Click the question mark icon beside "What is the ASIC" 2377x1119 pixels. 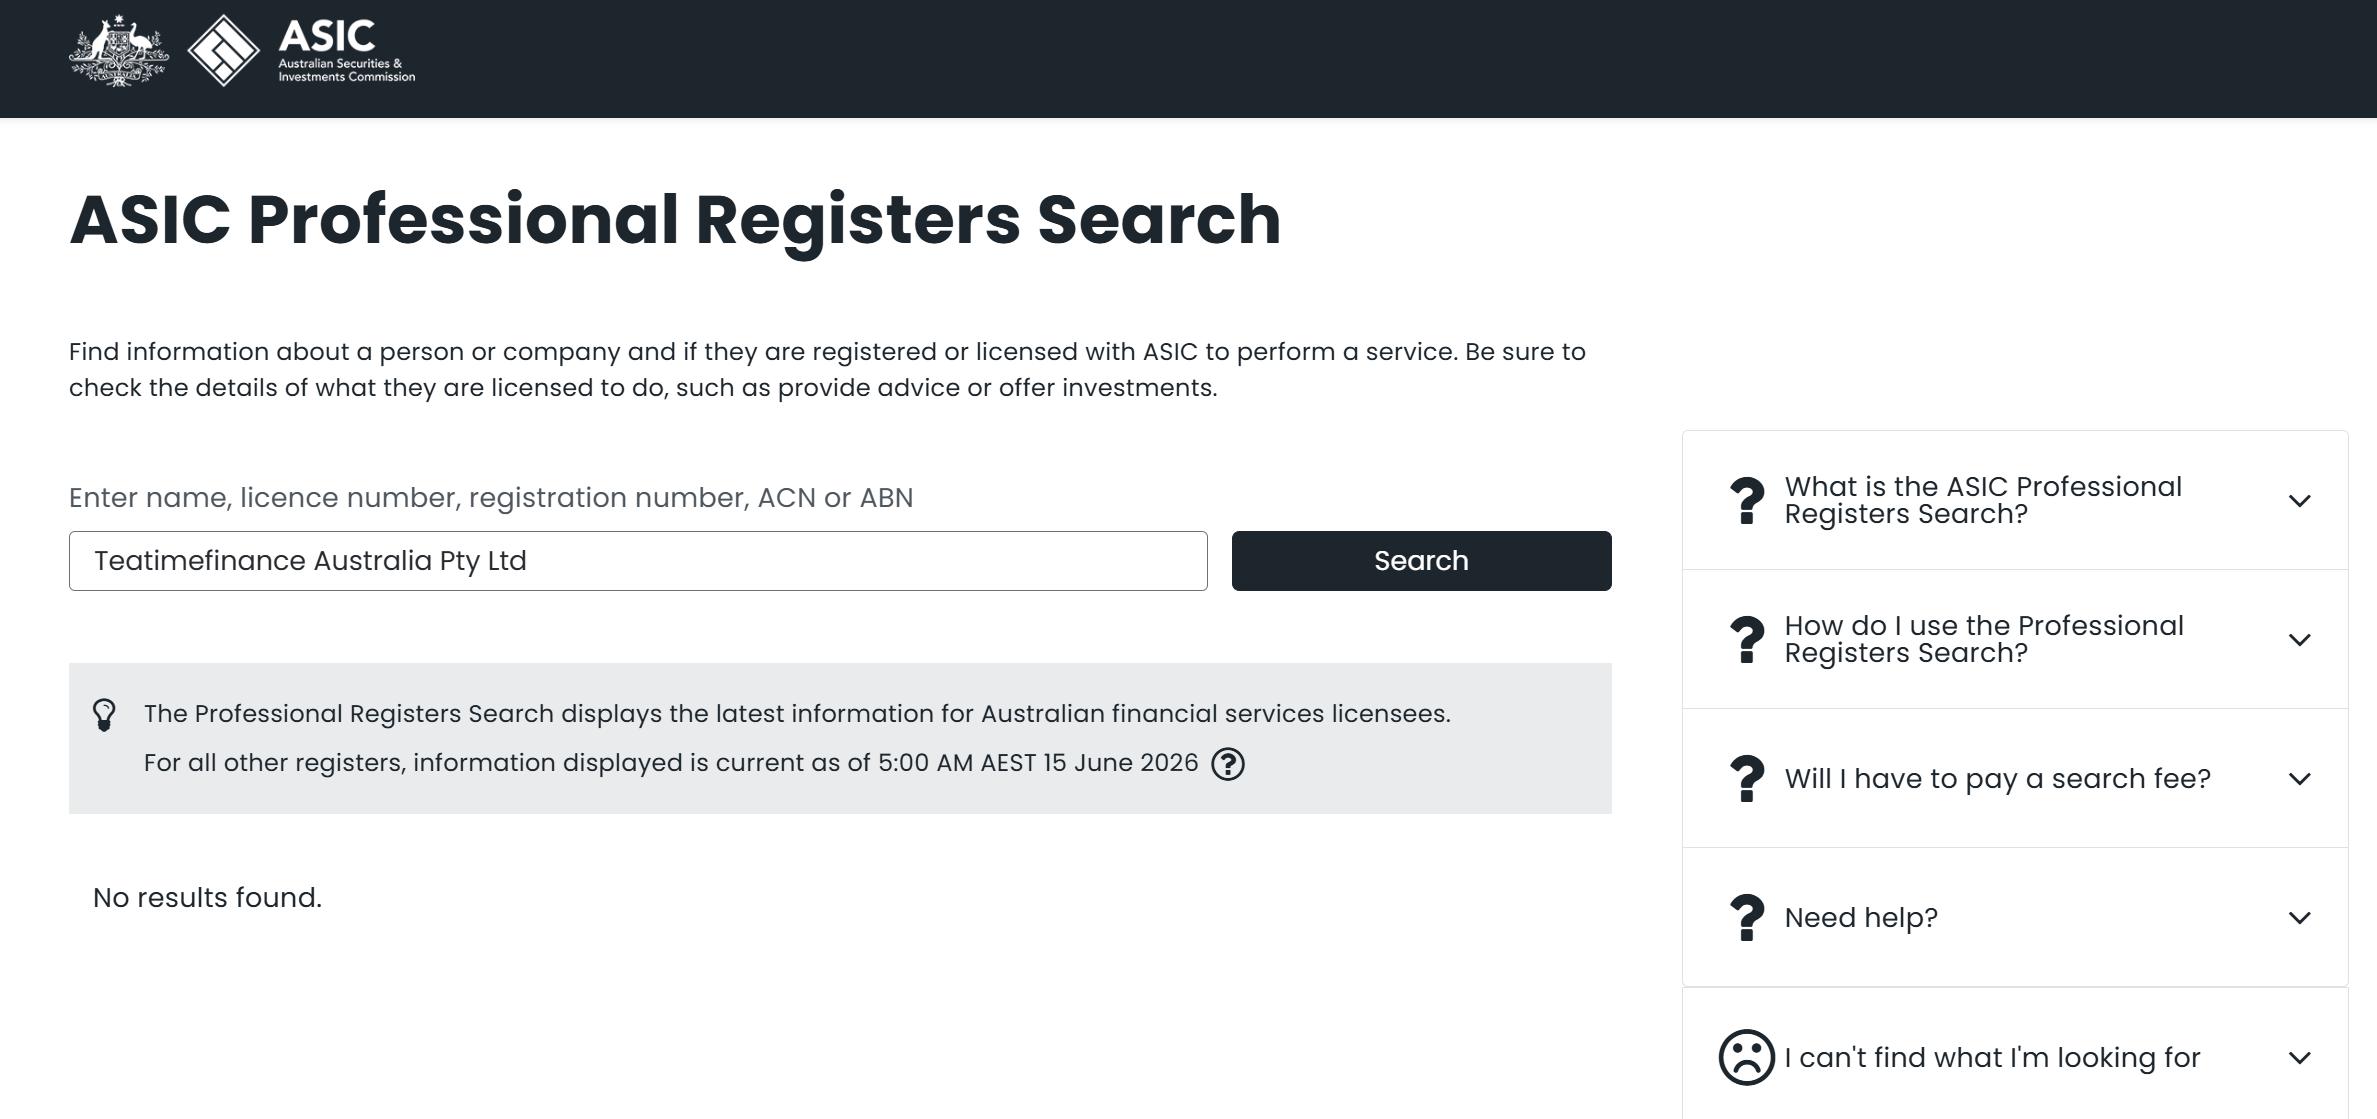pyautogui.click(x=1746, y=501)
